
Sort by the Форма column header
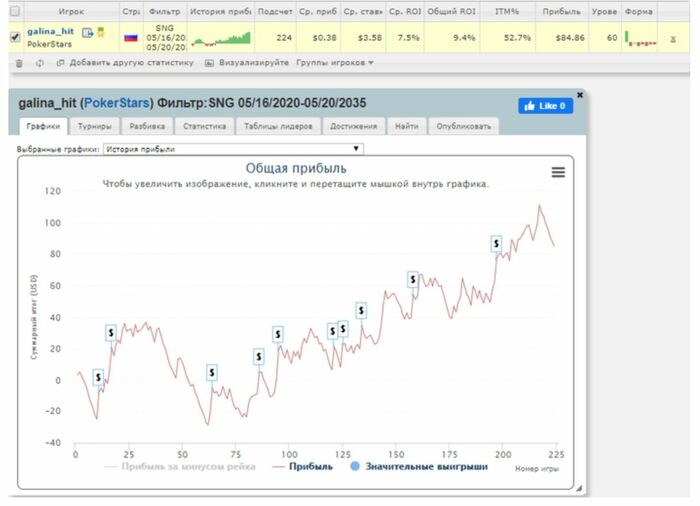point(638,12)
